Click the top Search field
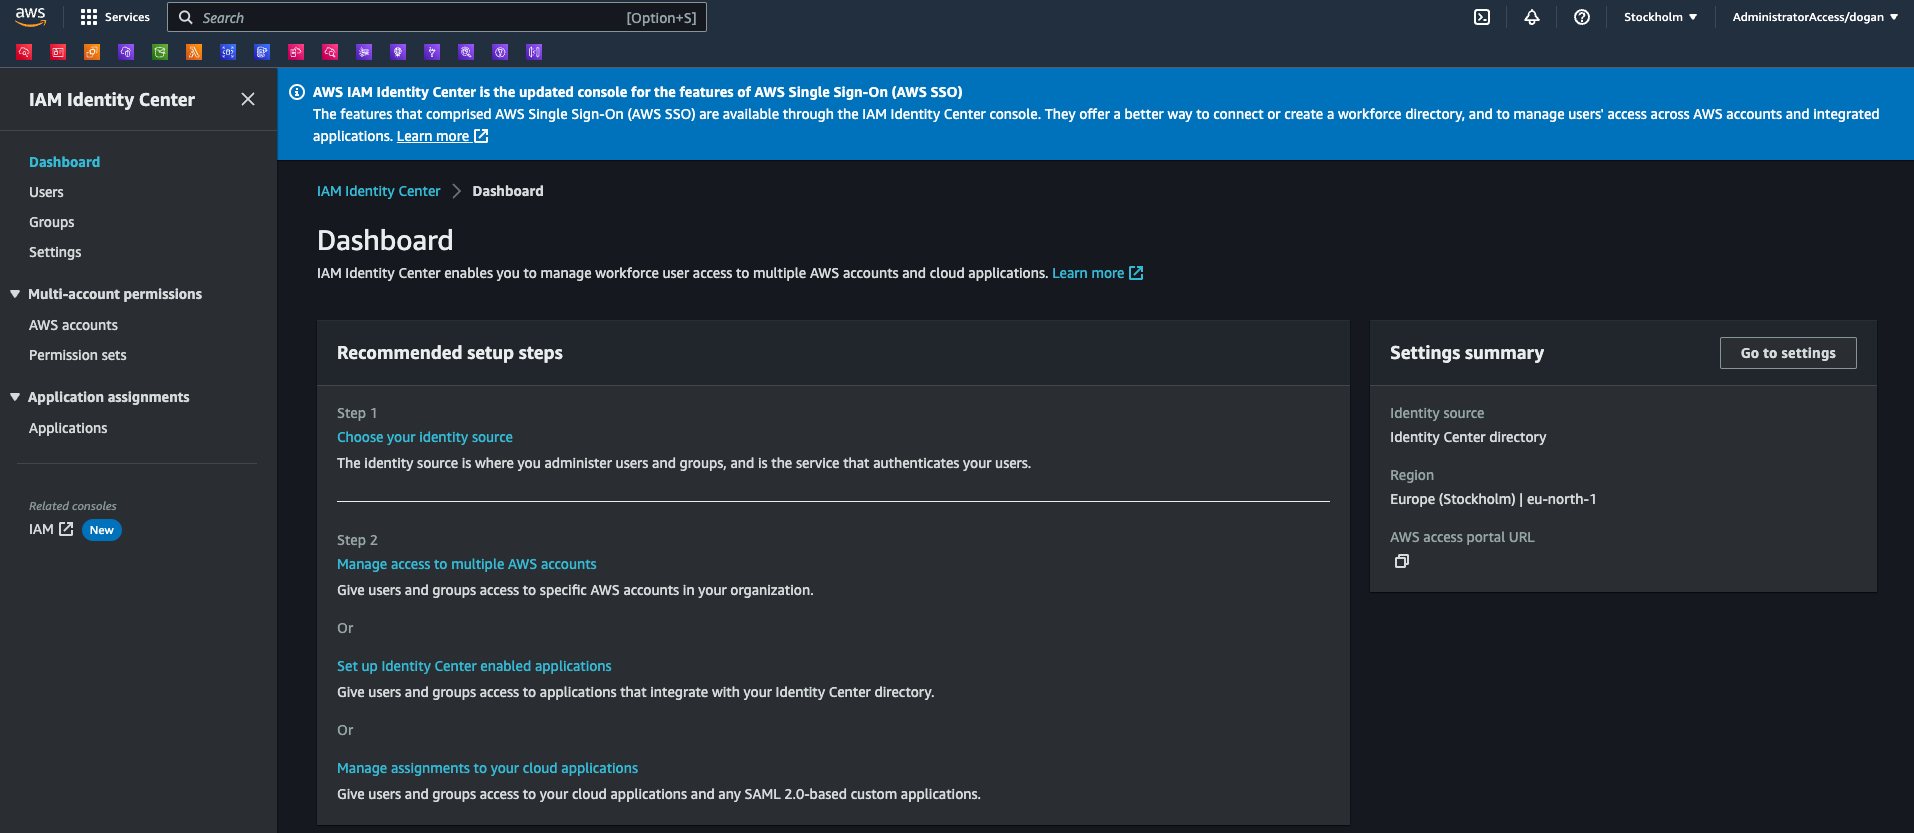The width and height of the screenshot is (1914, 833). point(437,17)
